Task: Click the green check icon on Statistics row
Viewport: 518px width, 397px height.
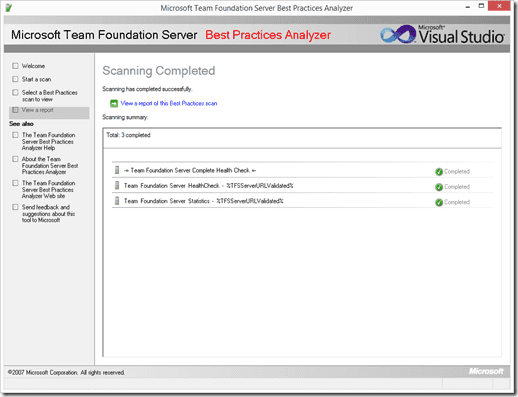Action: (x=439, y=202)
